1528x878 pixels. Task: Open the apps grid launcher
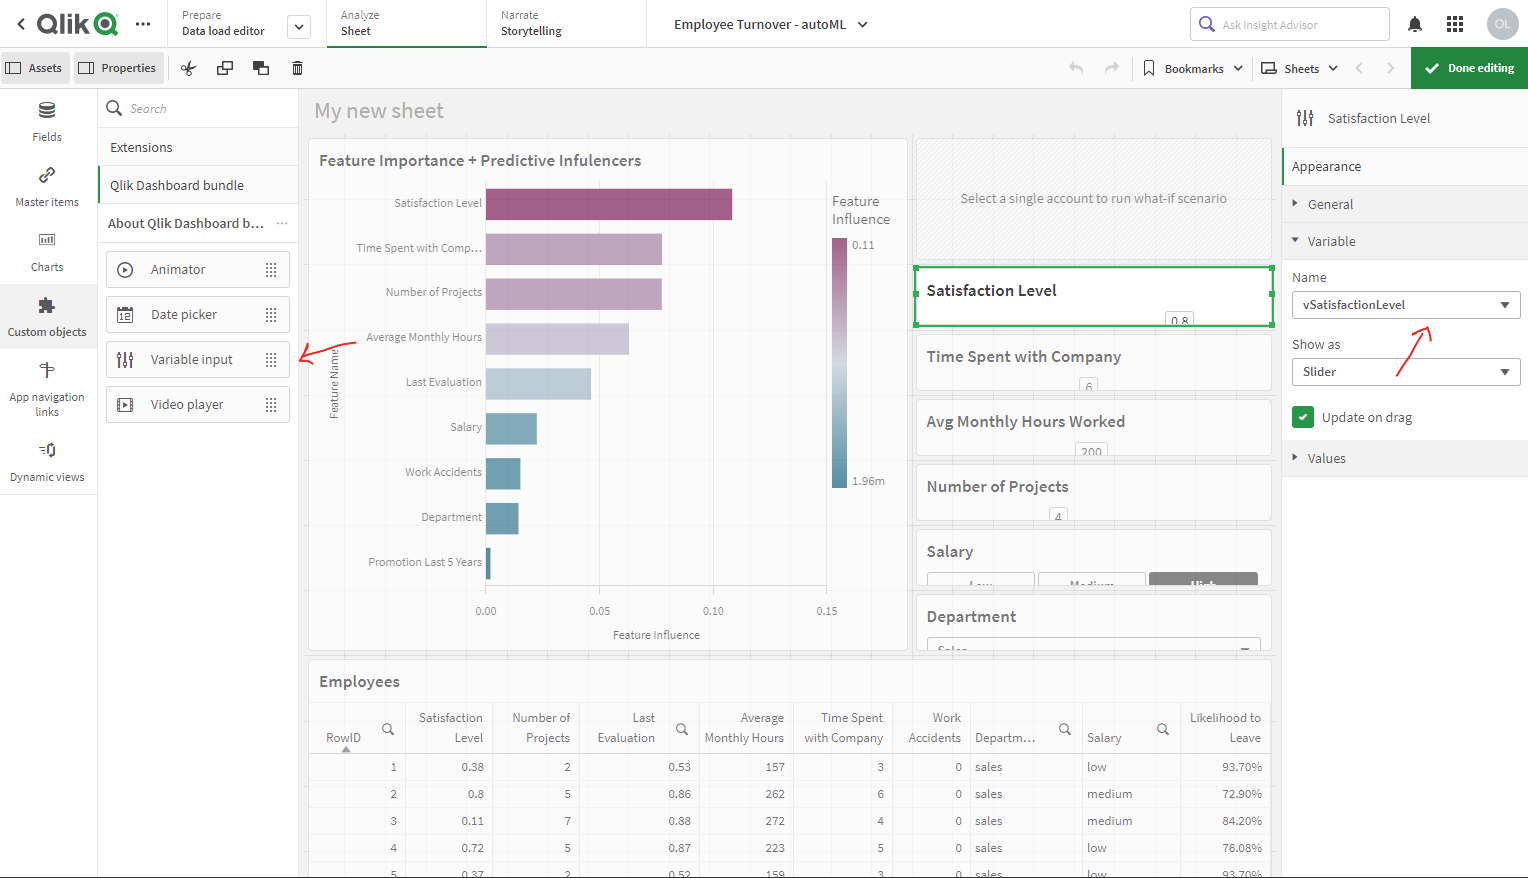[1455, 24]
